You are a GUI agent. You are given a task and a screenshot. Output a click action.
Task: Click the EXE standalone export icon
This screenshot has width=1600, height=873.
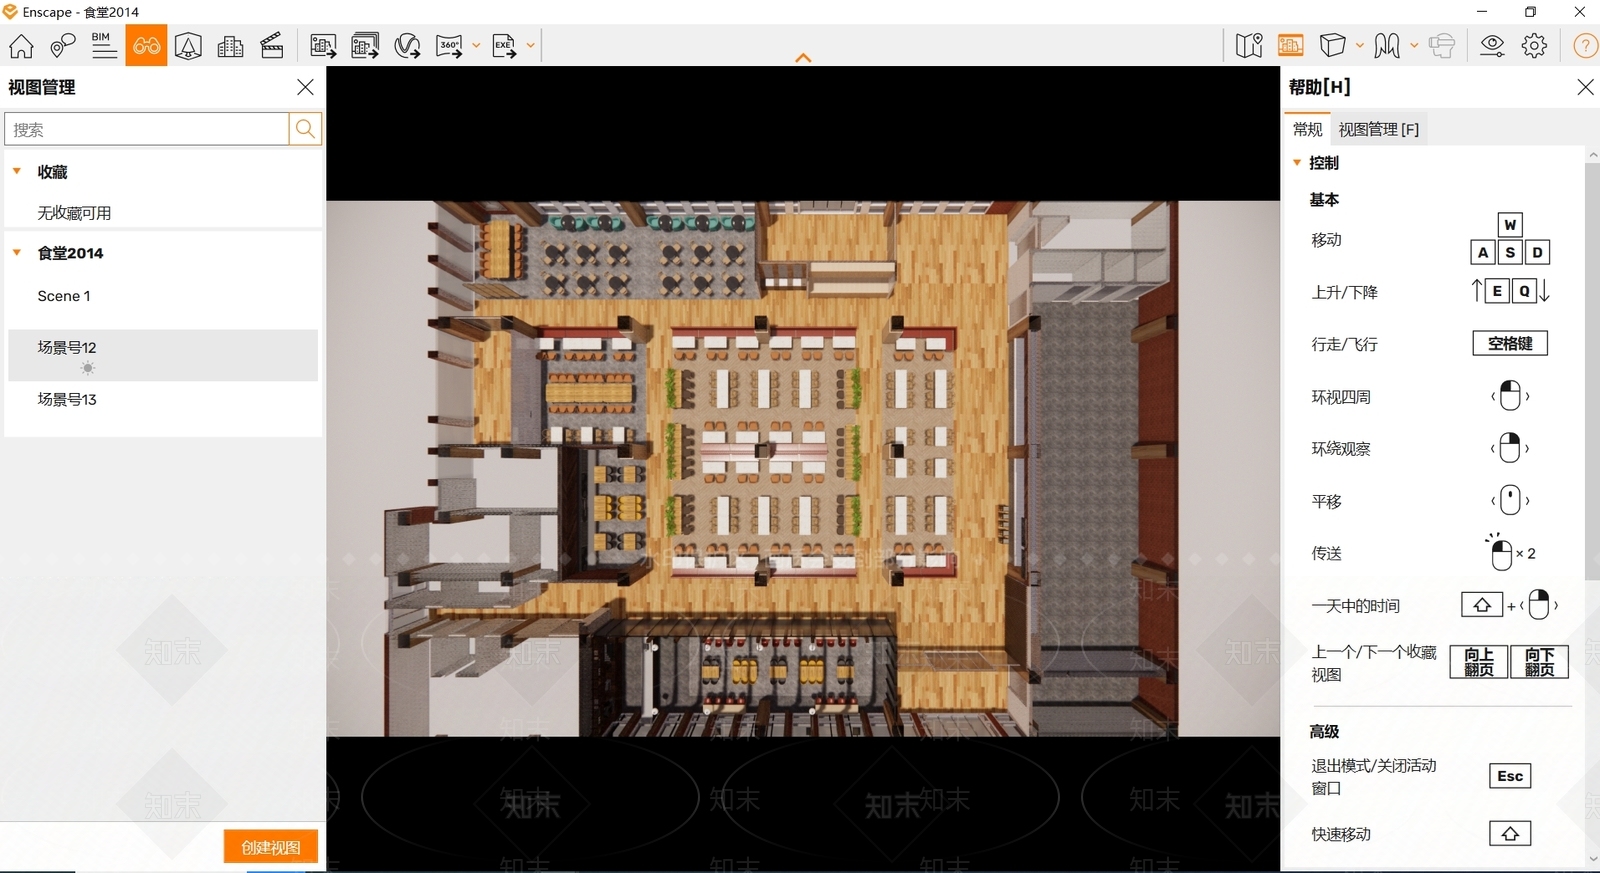point(504,46)
